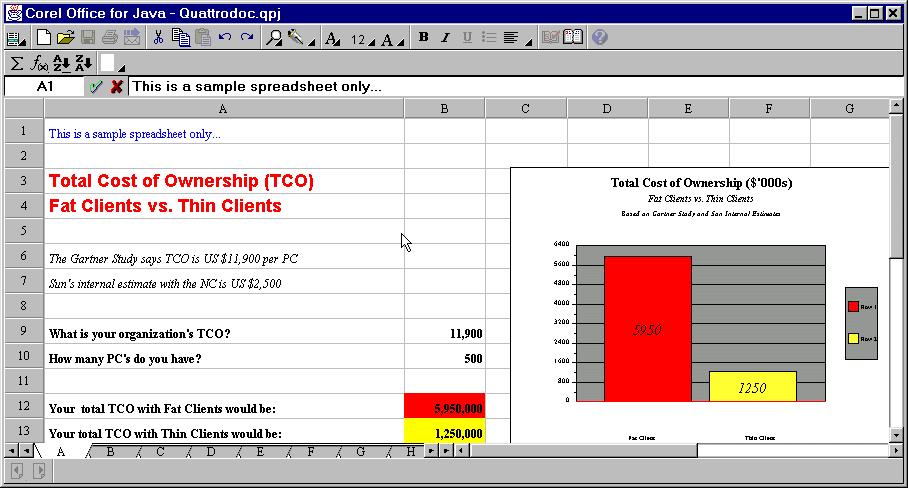Viewport: 908px width, 488px height.
Task: Select column B header
Action: (x=444, y=109)
